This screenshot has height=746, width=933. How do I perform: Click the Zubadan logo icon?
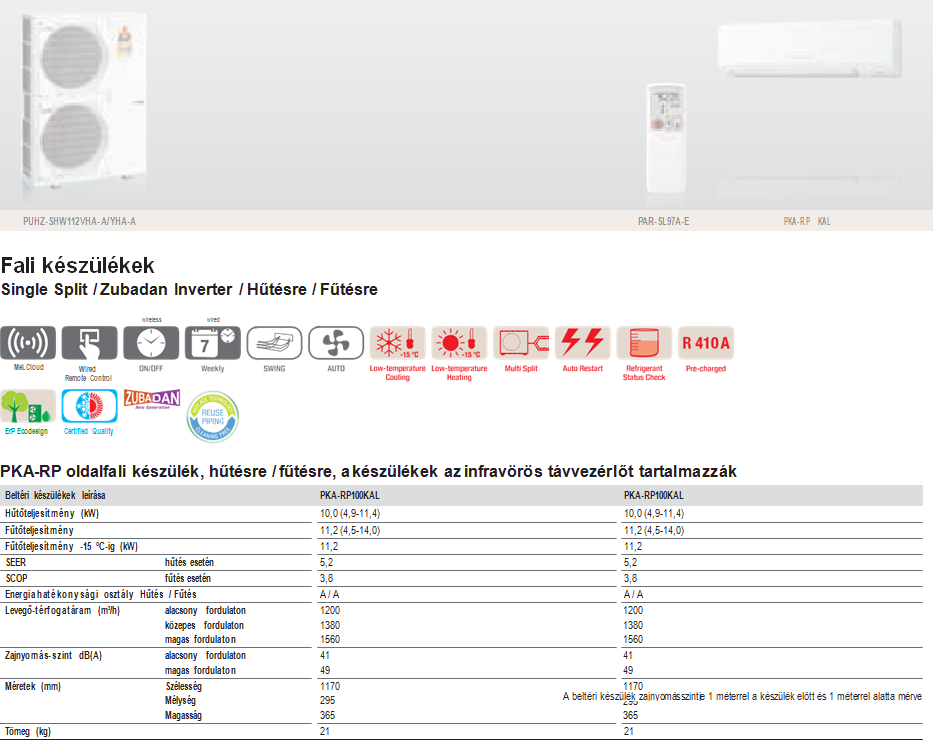pyautogui.click(x=152, y=399)
